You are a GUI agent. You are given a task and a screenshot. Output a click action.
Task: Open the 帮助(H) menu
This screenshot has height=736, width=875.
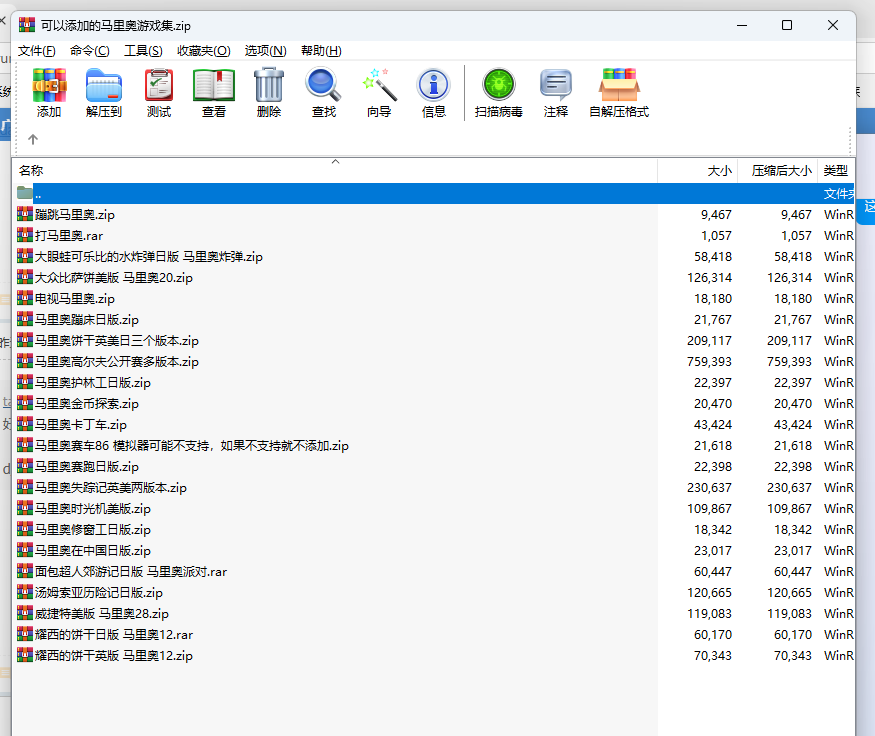[321, 51]
